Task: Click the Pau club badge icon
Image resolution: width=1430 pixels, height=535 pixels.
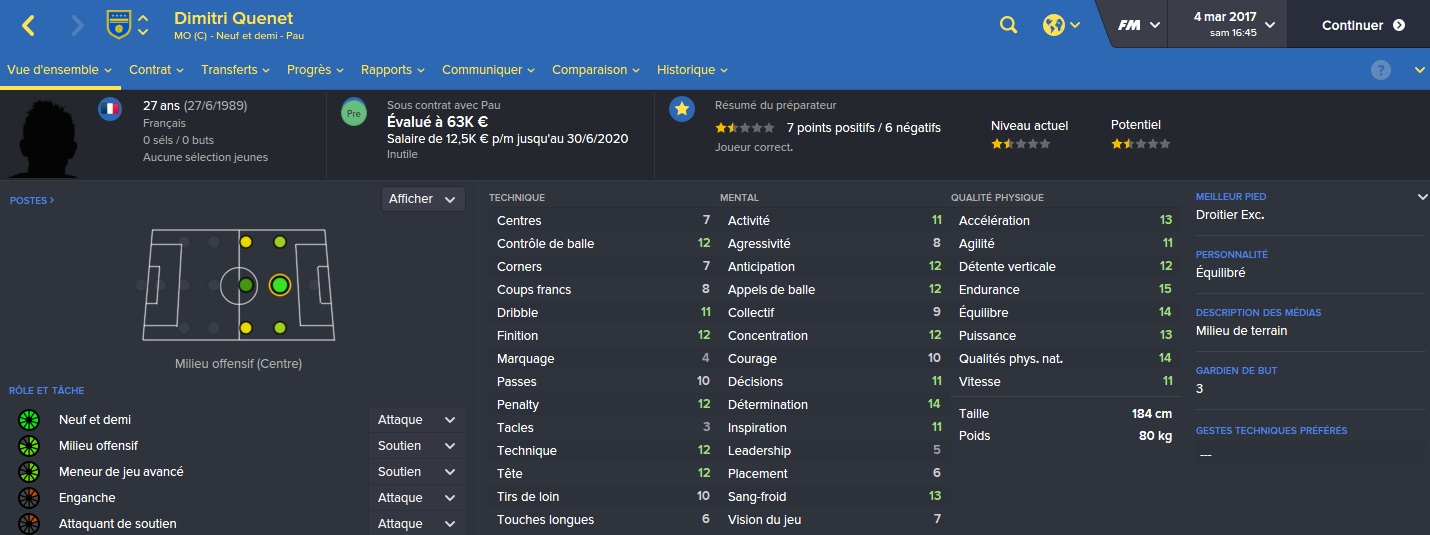Action: [119, 25]
